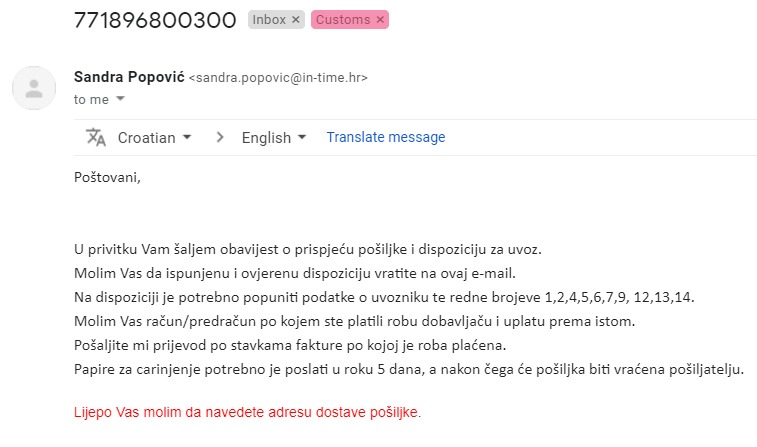Screen dimensions: 757x447
Task: Click the Translate message link
Action: 385,137
